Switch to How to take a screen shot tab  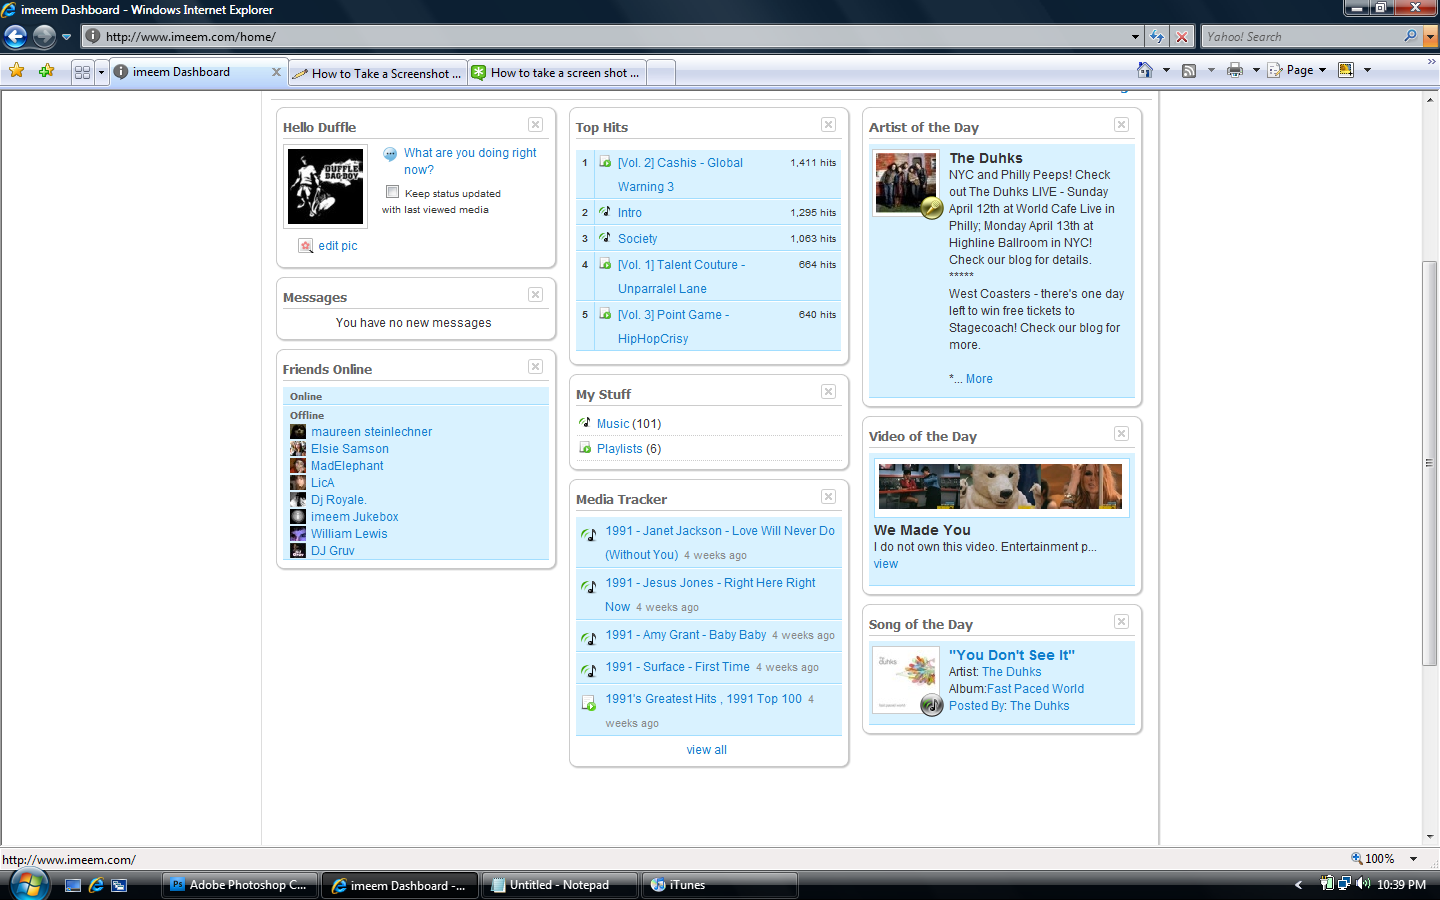[557, 73]
